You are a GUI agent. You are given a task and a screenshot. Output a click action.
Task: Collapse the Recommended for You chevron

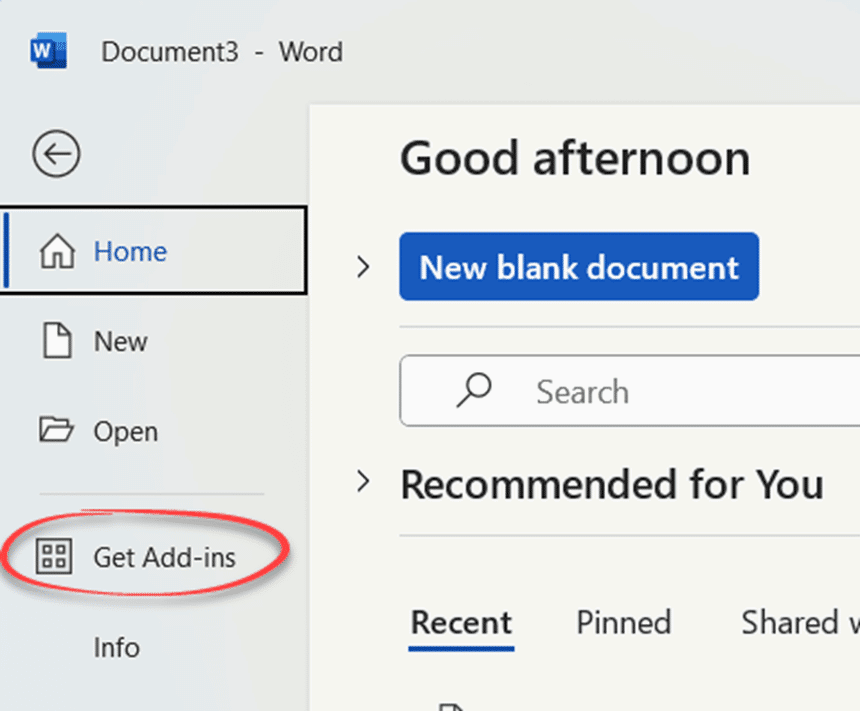coord(363,484)
